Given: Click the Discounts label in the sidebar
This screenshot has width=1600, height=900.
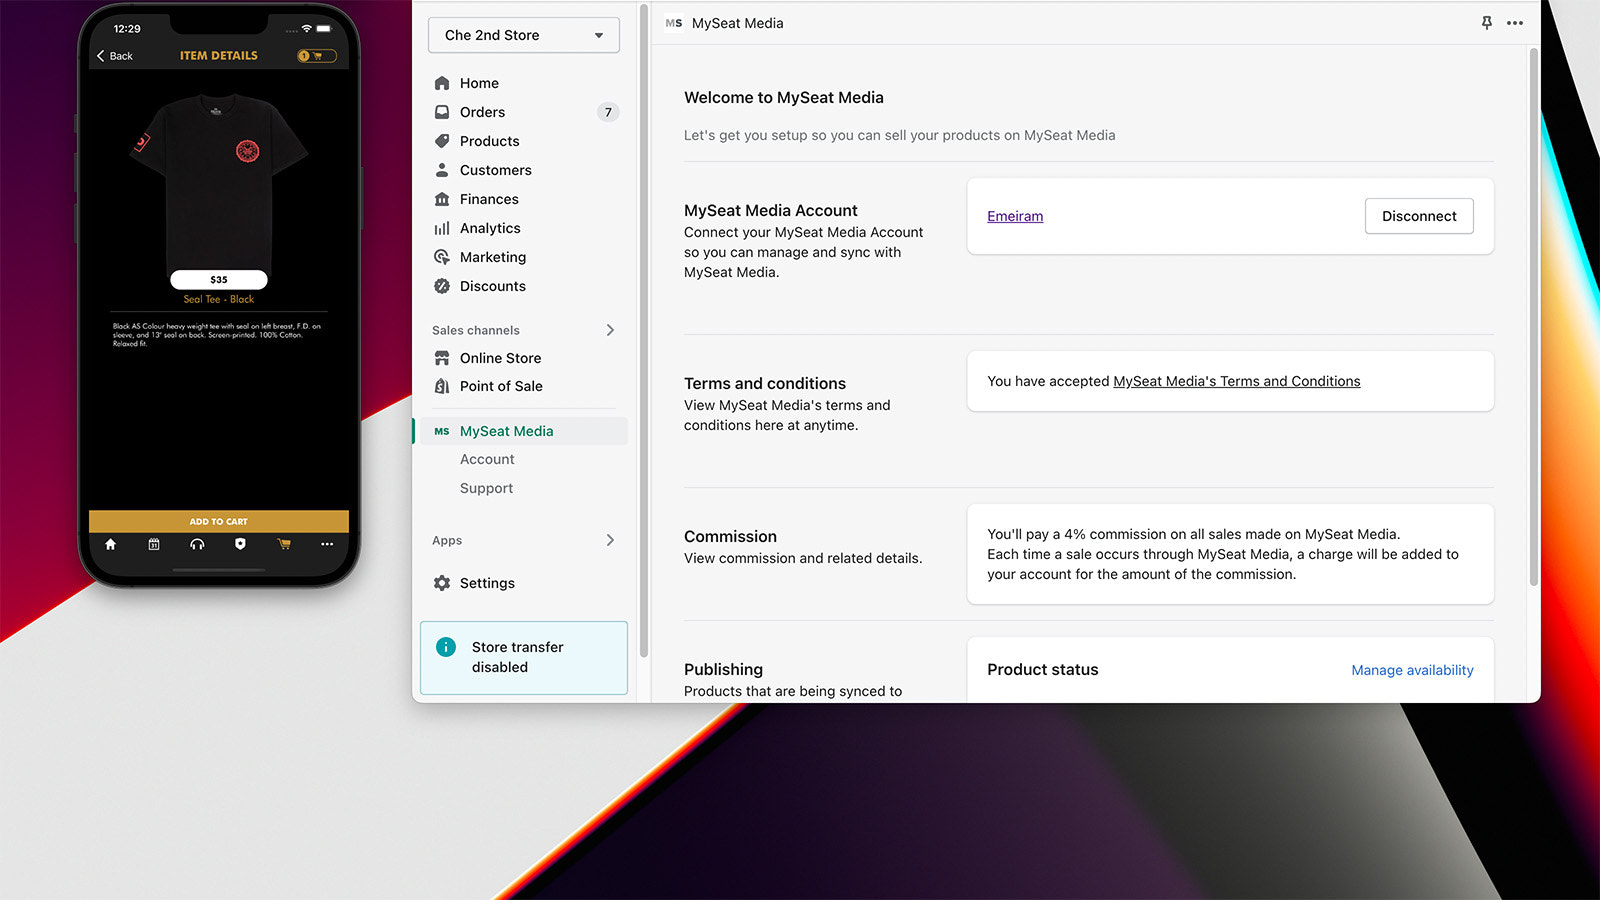Looking at the screenshot, I should [493, 286].
